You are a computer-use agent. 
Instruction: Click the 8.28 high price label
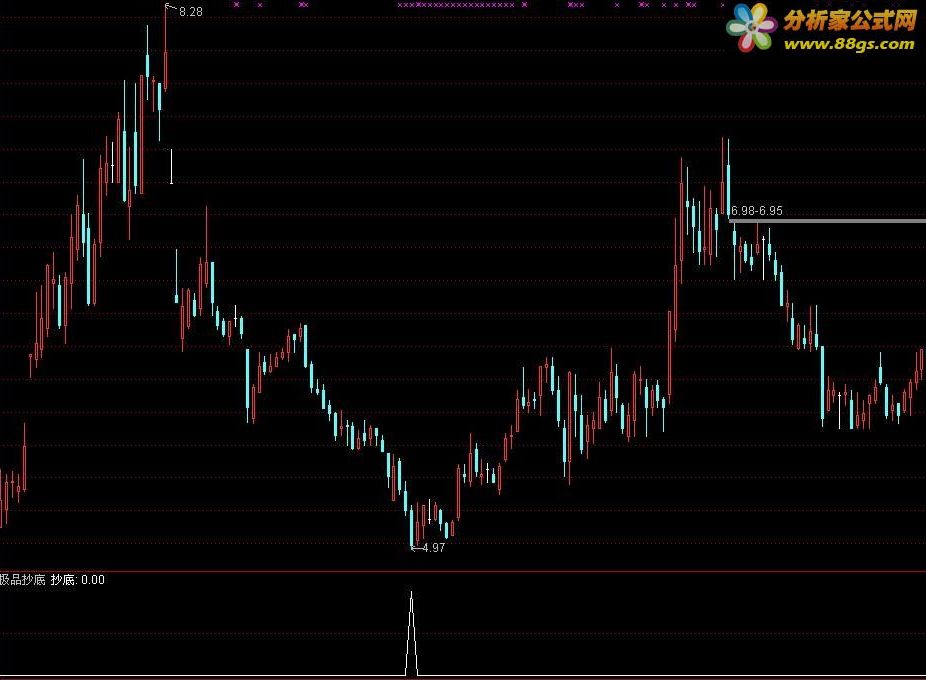click(191, 12)
